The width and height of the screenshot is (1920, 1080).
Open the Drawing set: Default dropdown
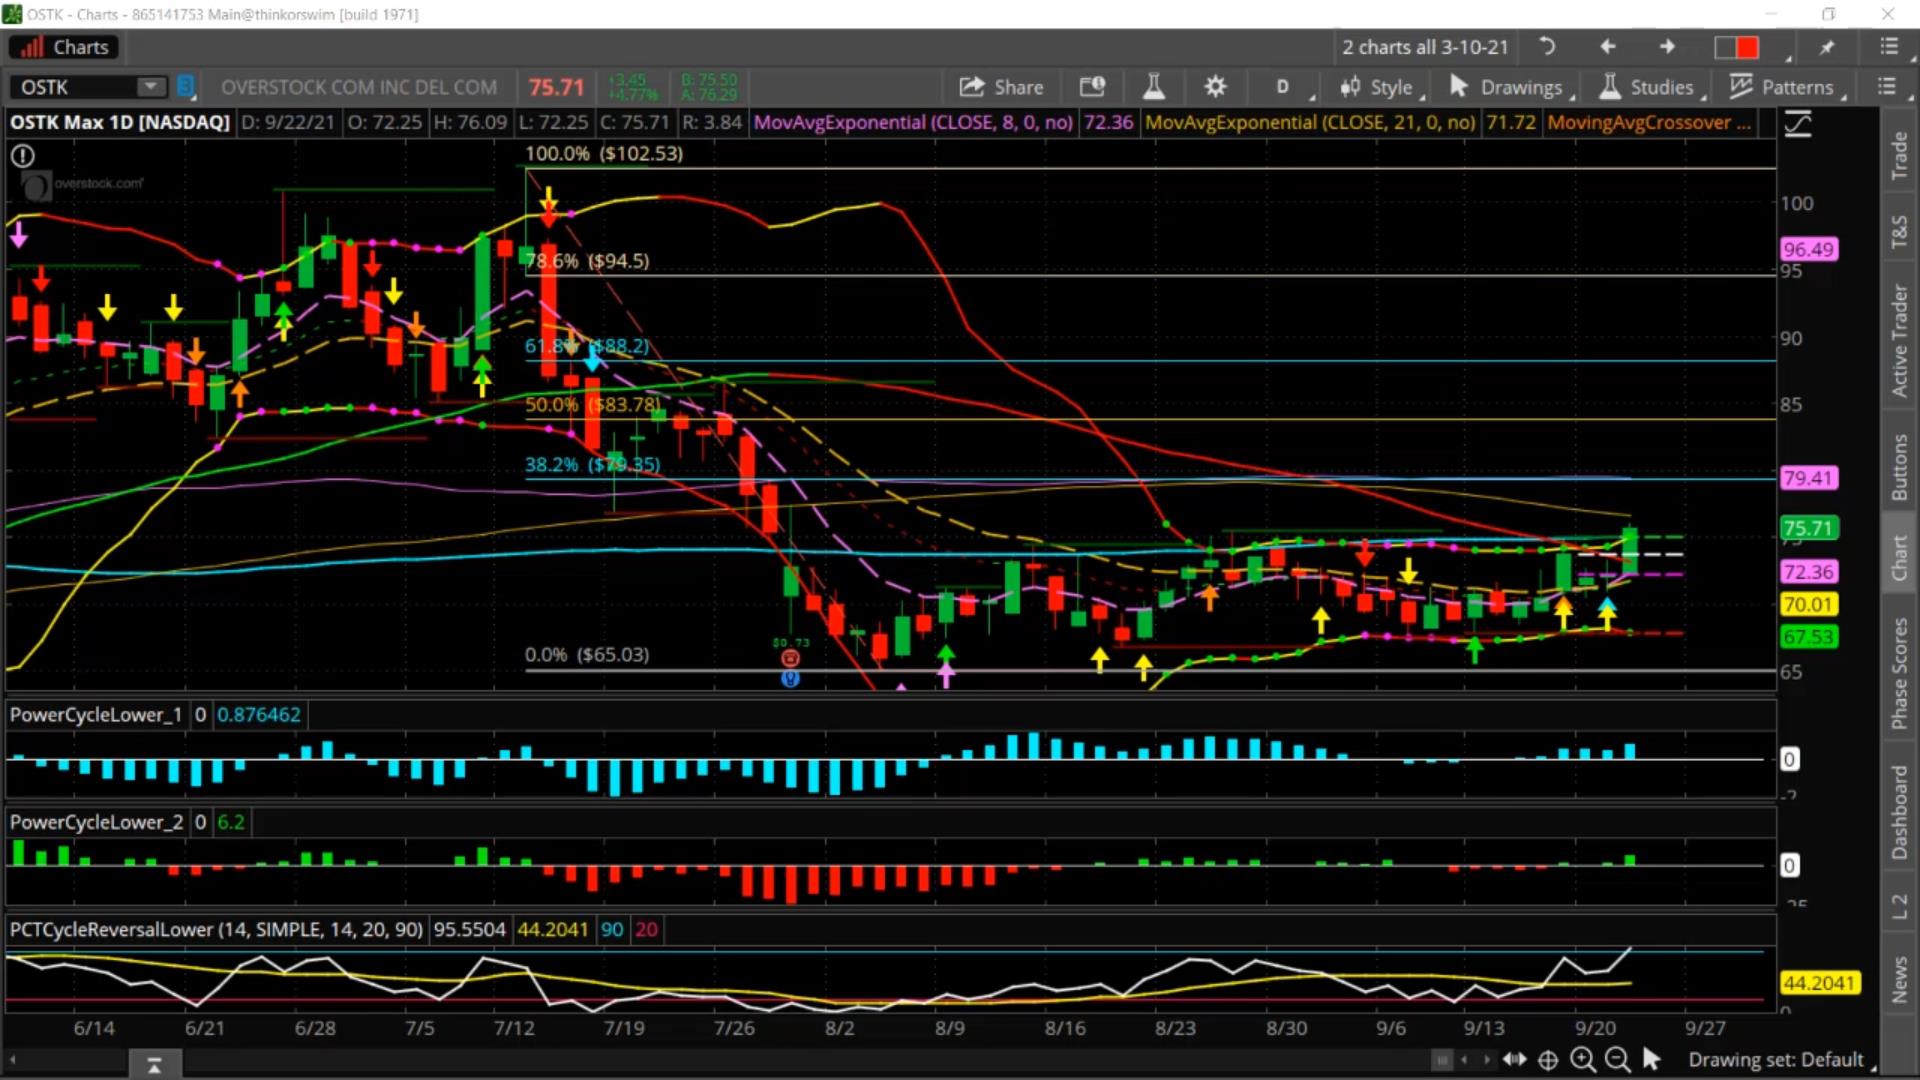[1781, 1059]
